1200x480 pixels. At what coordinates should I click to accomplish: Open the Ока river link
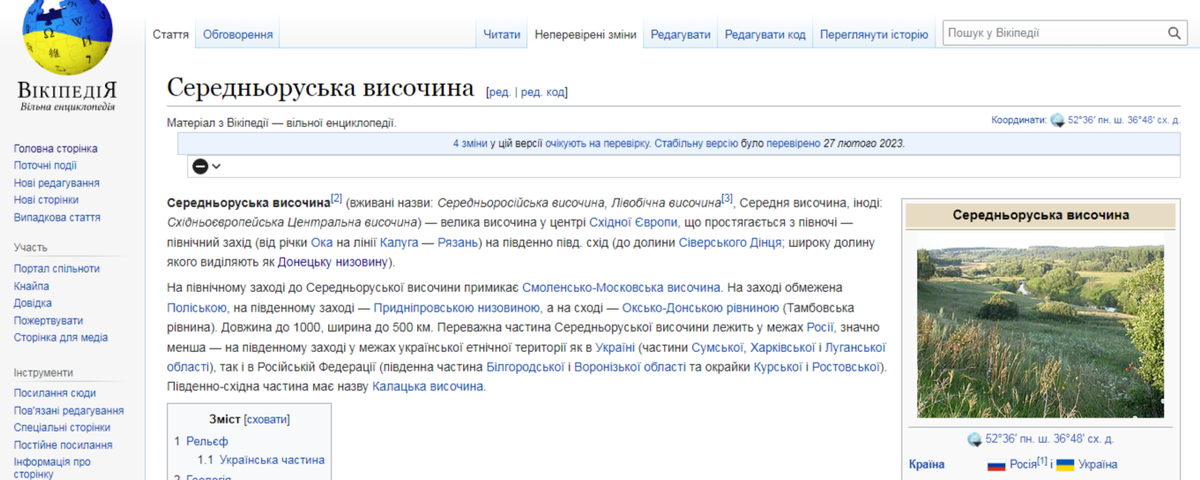point(322,243)
